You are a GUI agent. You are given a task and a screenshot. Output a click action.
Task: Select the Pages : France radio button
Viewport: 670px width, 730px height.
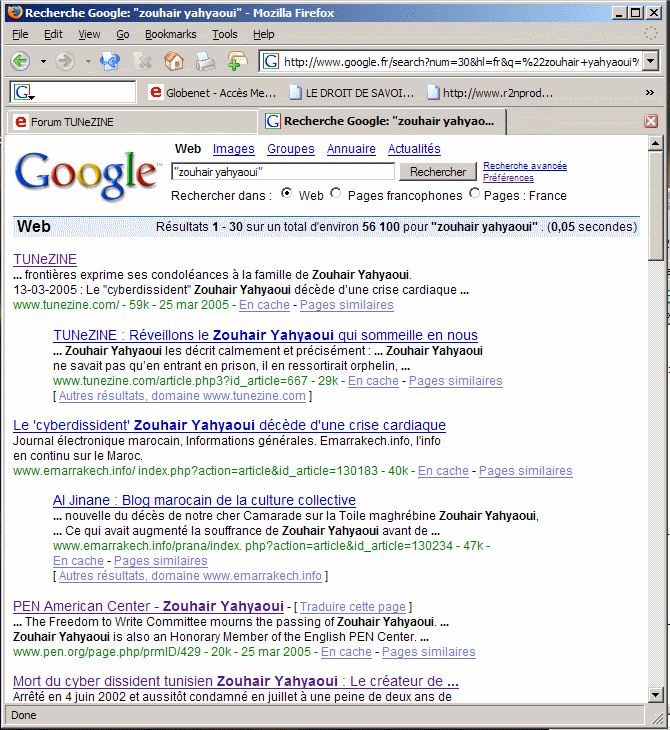(x=474, y=193)
